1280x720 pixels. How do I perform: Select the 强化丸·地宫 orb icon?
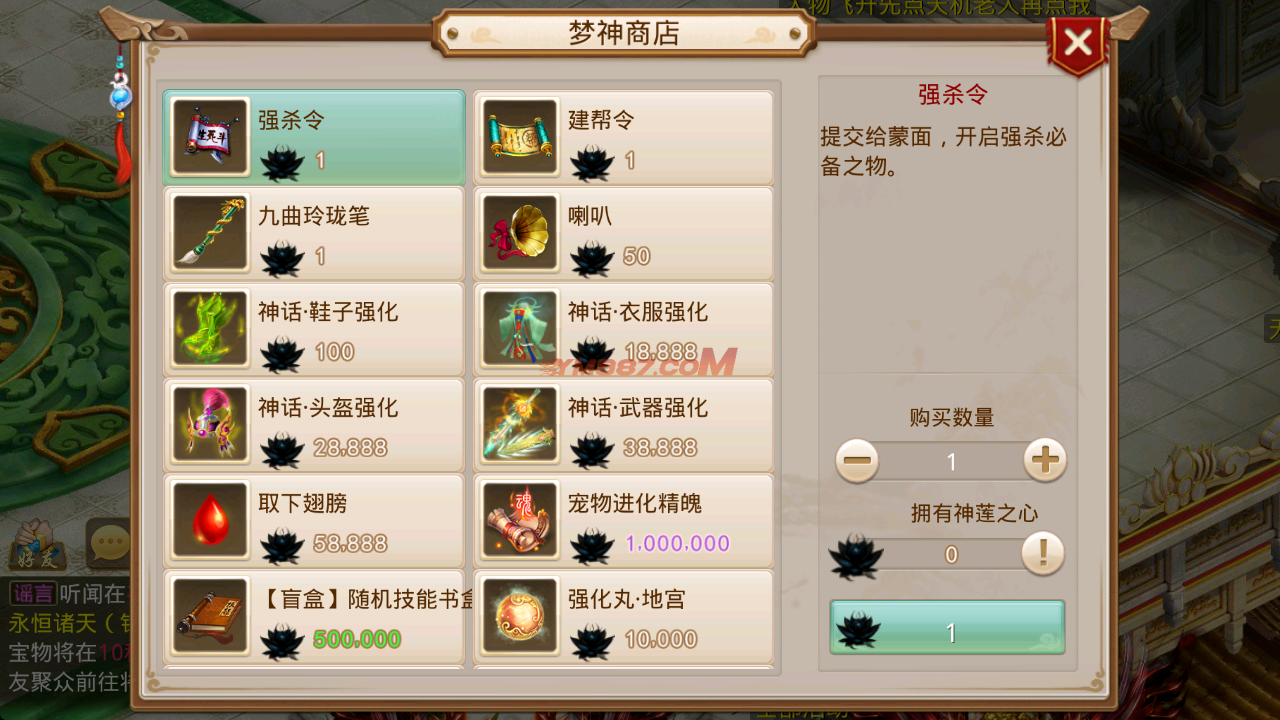pyautogui.click(x=520, y=617)
